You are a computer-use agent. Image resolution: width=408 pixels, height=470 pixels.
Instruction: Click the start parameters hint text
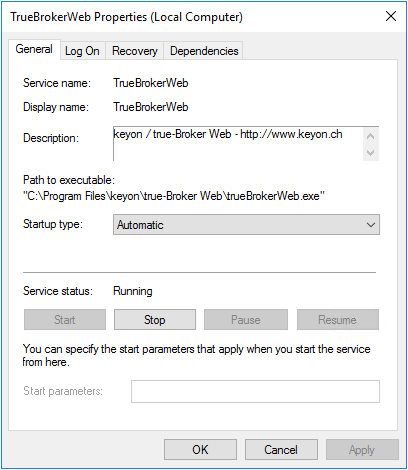pos(197,355)
